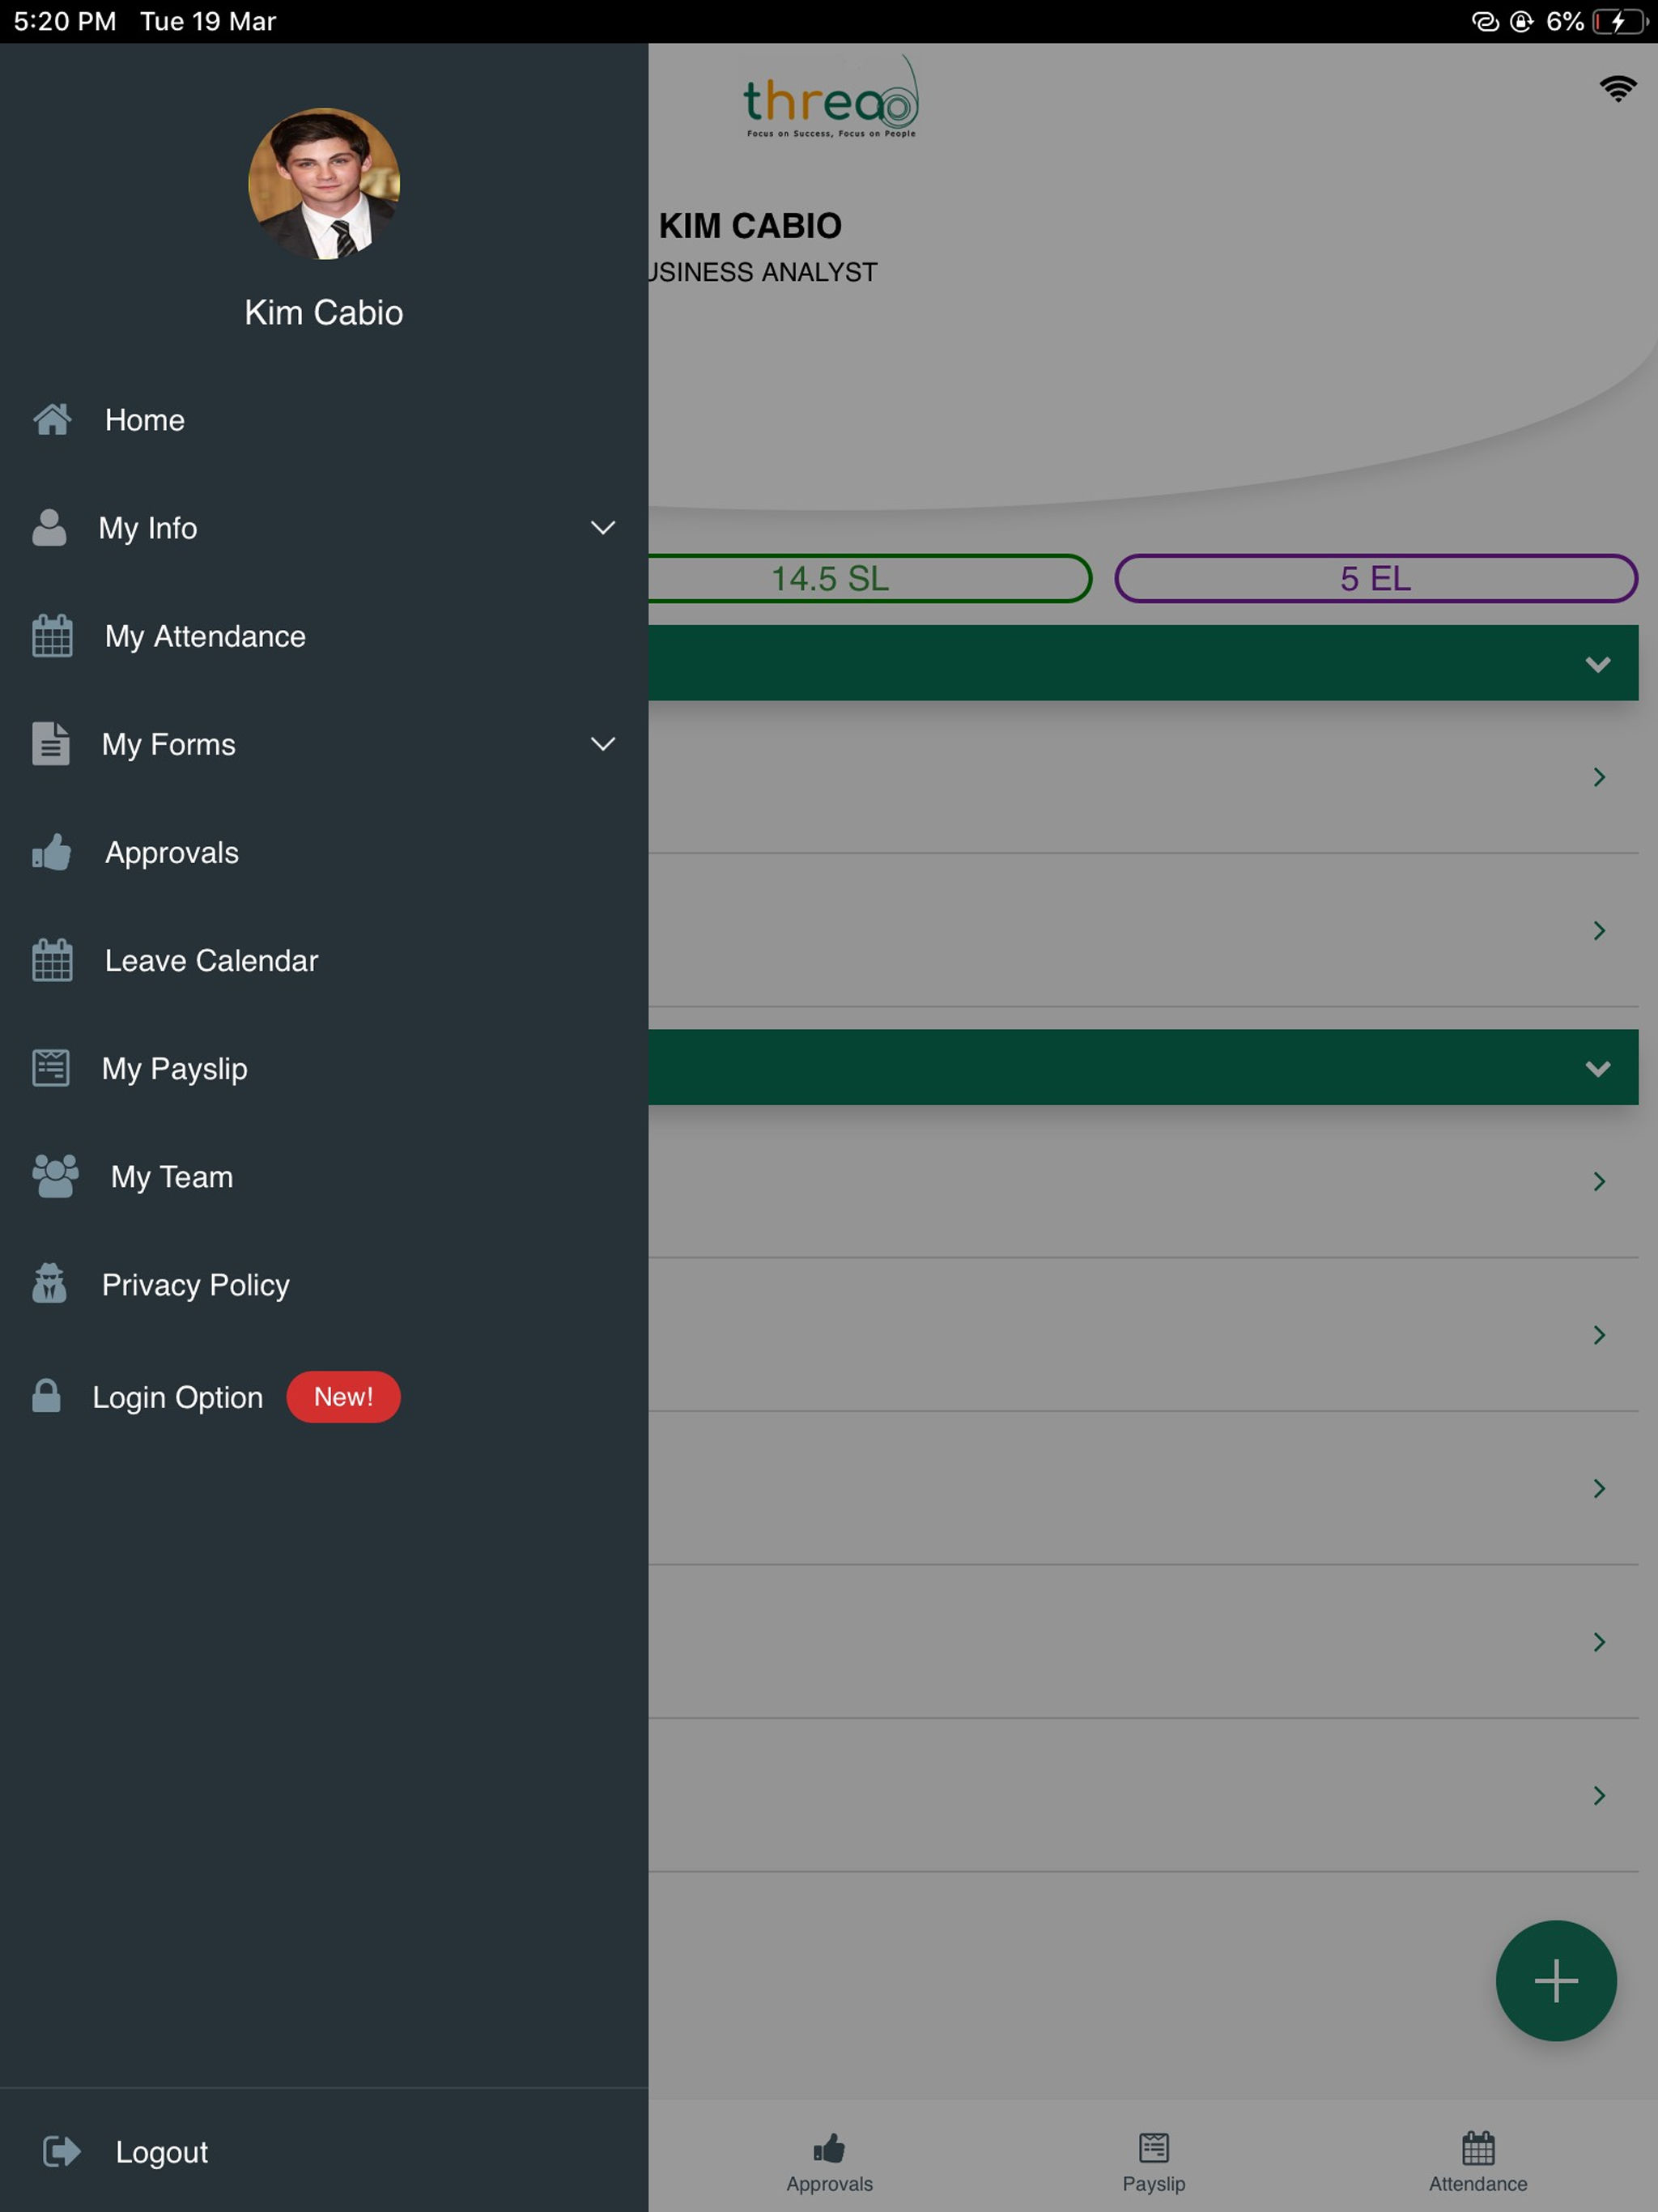Click the green plus floating button
Screen dimensions: 1658x2212
(x=1556, y=1981)
